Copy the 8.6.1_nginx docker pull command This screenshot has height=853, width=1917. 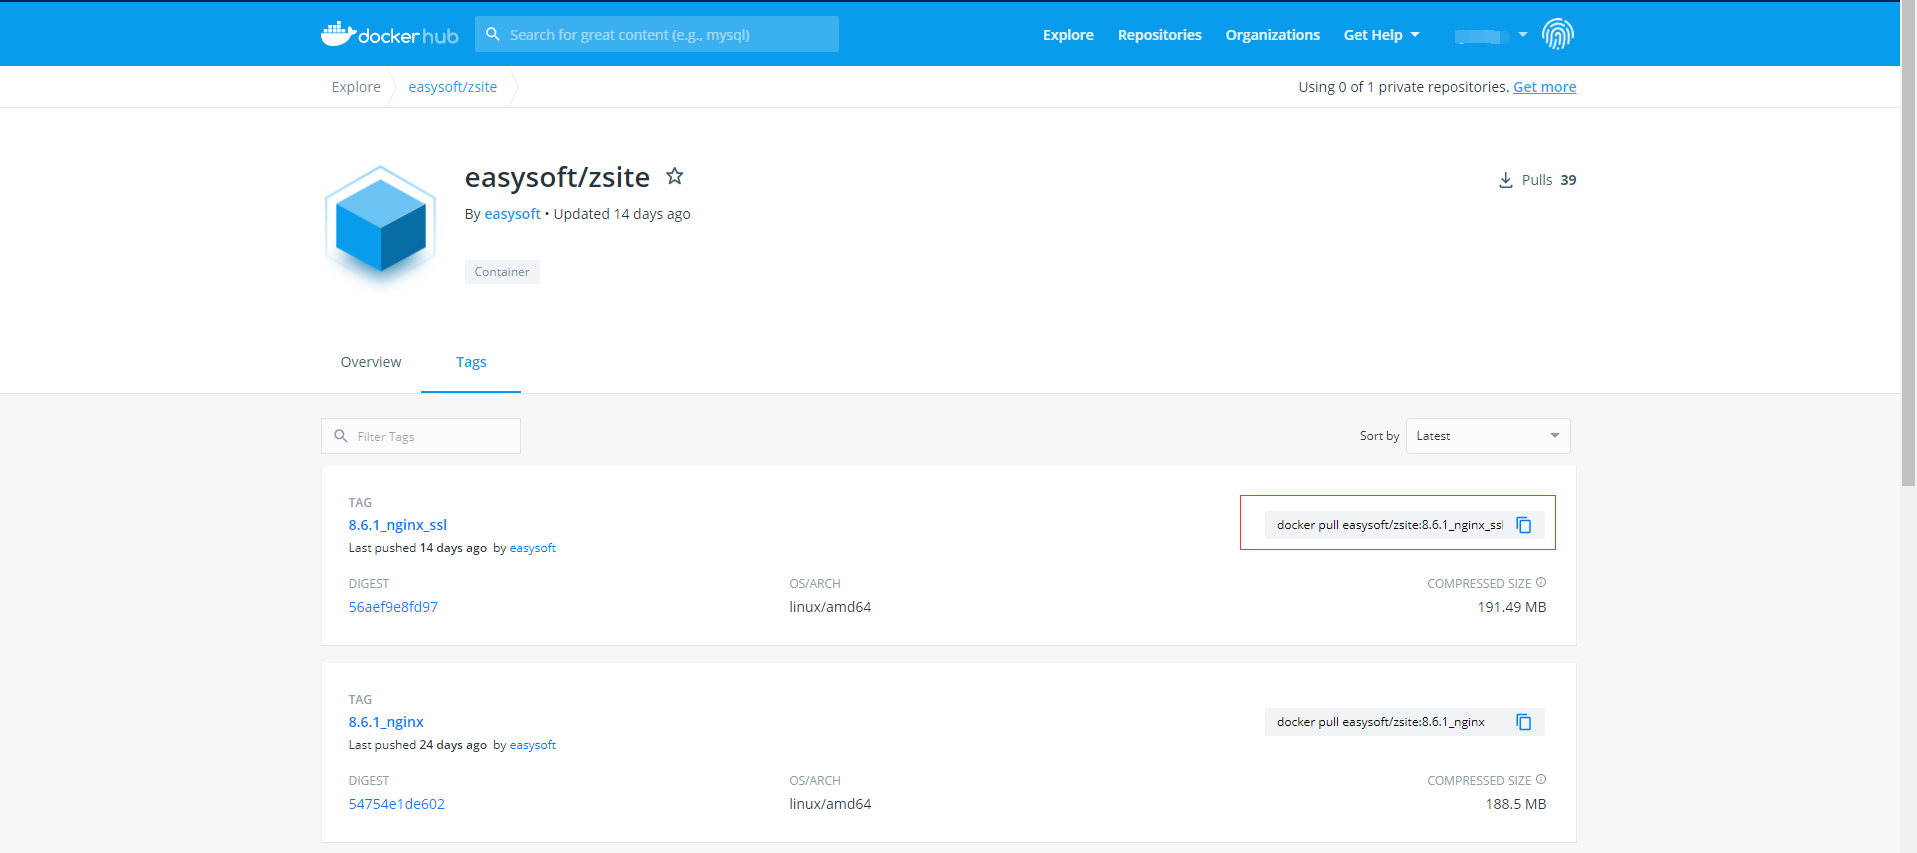1524,722
